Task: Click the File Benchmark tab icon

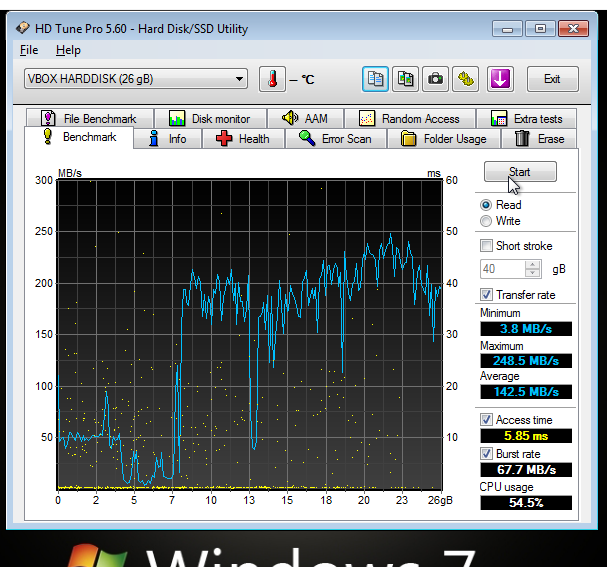Action: [x=48, y=118]
